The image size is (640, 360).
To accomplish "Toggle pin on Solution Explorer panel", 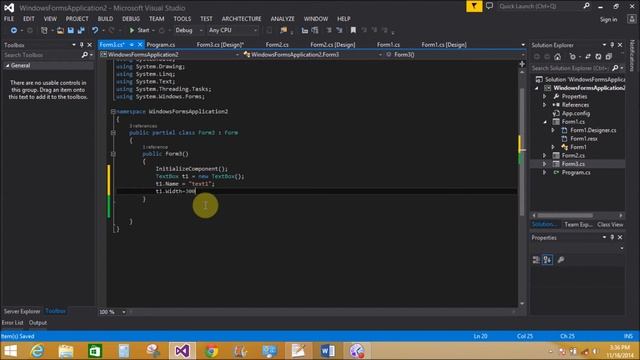I will (x=612, y=45).
